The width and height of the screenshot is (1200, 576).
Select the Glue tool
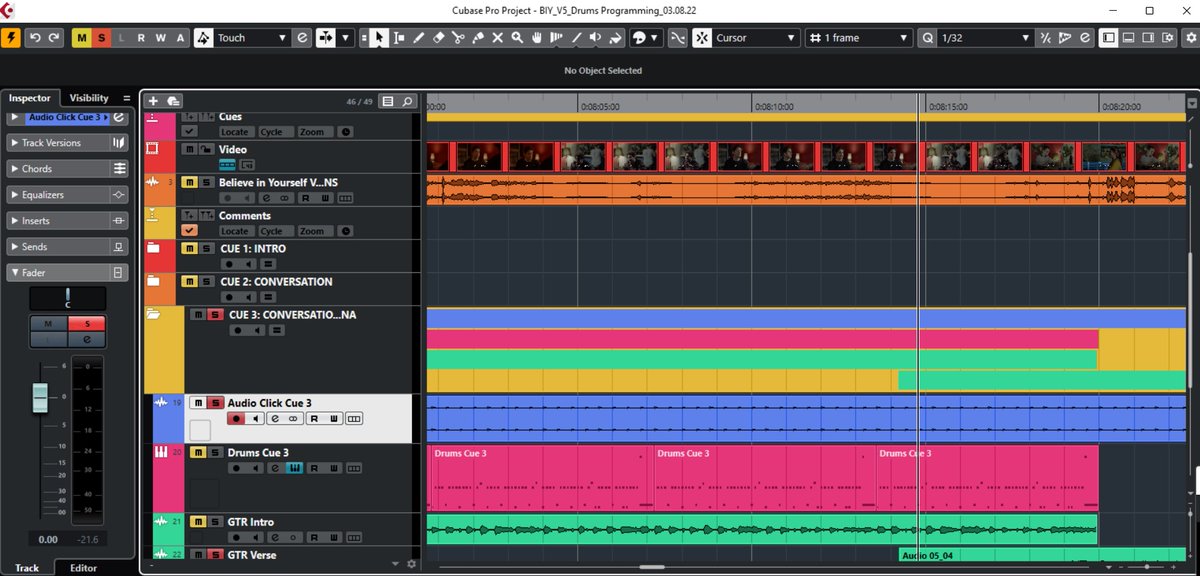[478, 37]
